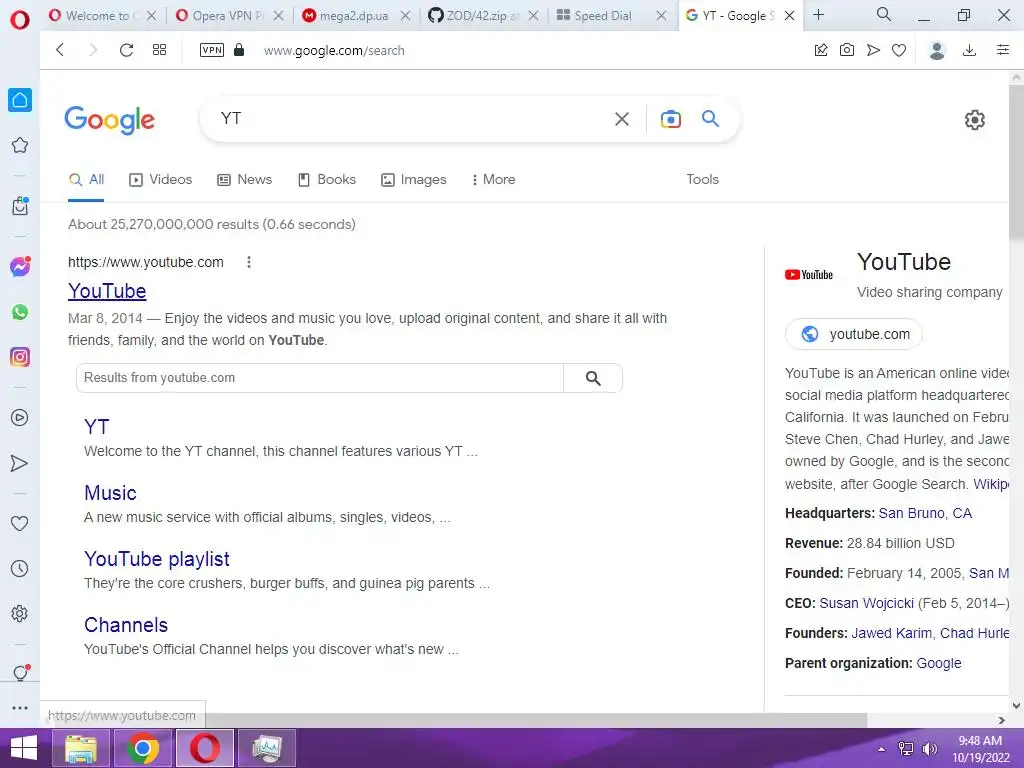Open Google quick settings gear
This screenshot has height=768, width=1024.
click(x=974, y=120)
